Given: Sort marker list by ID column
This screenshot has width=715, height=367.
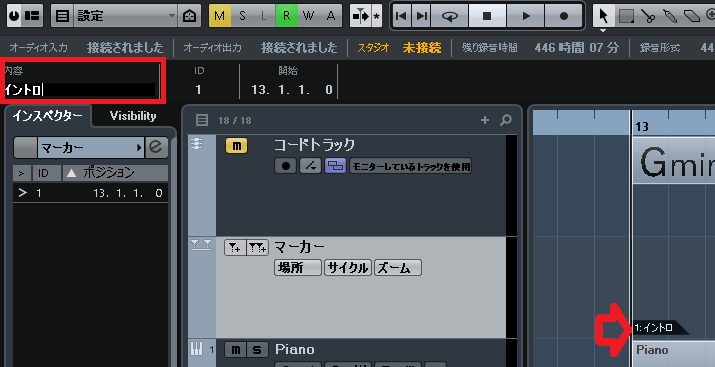Looking at the screenshot, I should pos(46,173).
